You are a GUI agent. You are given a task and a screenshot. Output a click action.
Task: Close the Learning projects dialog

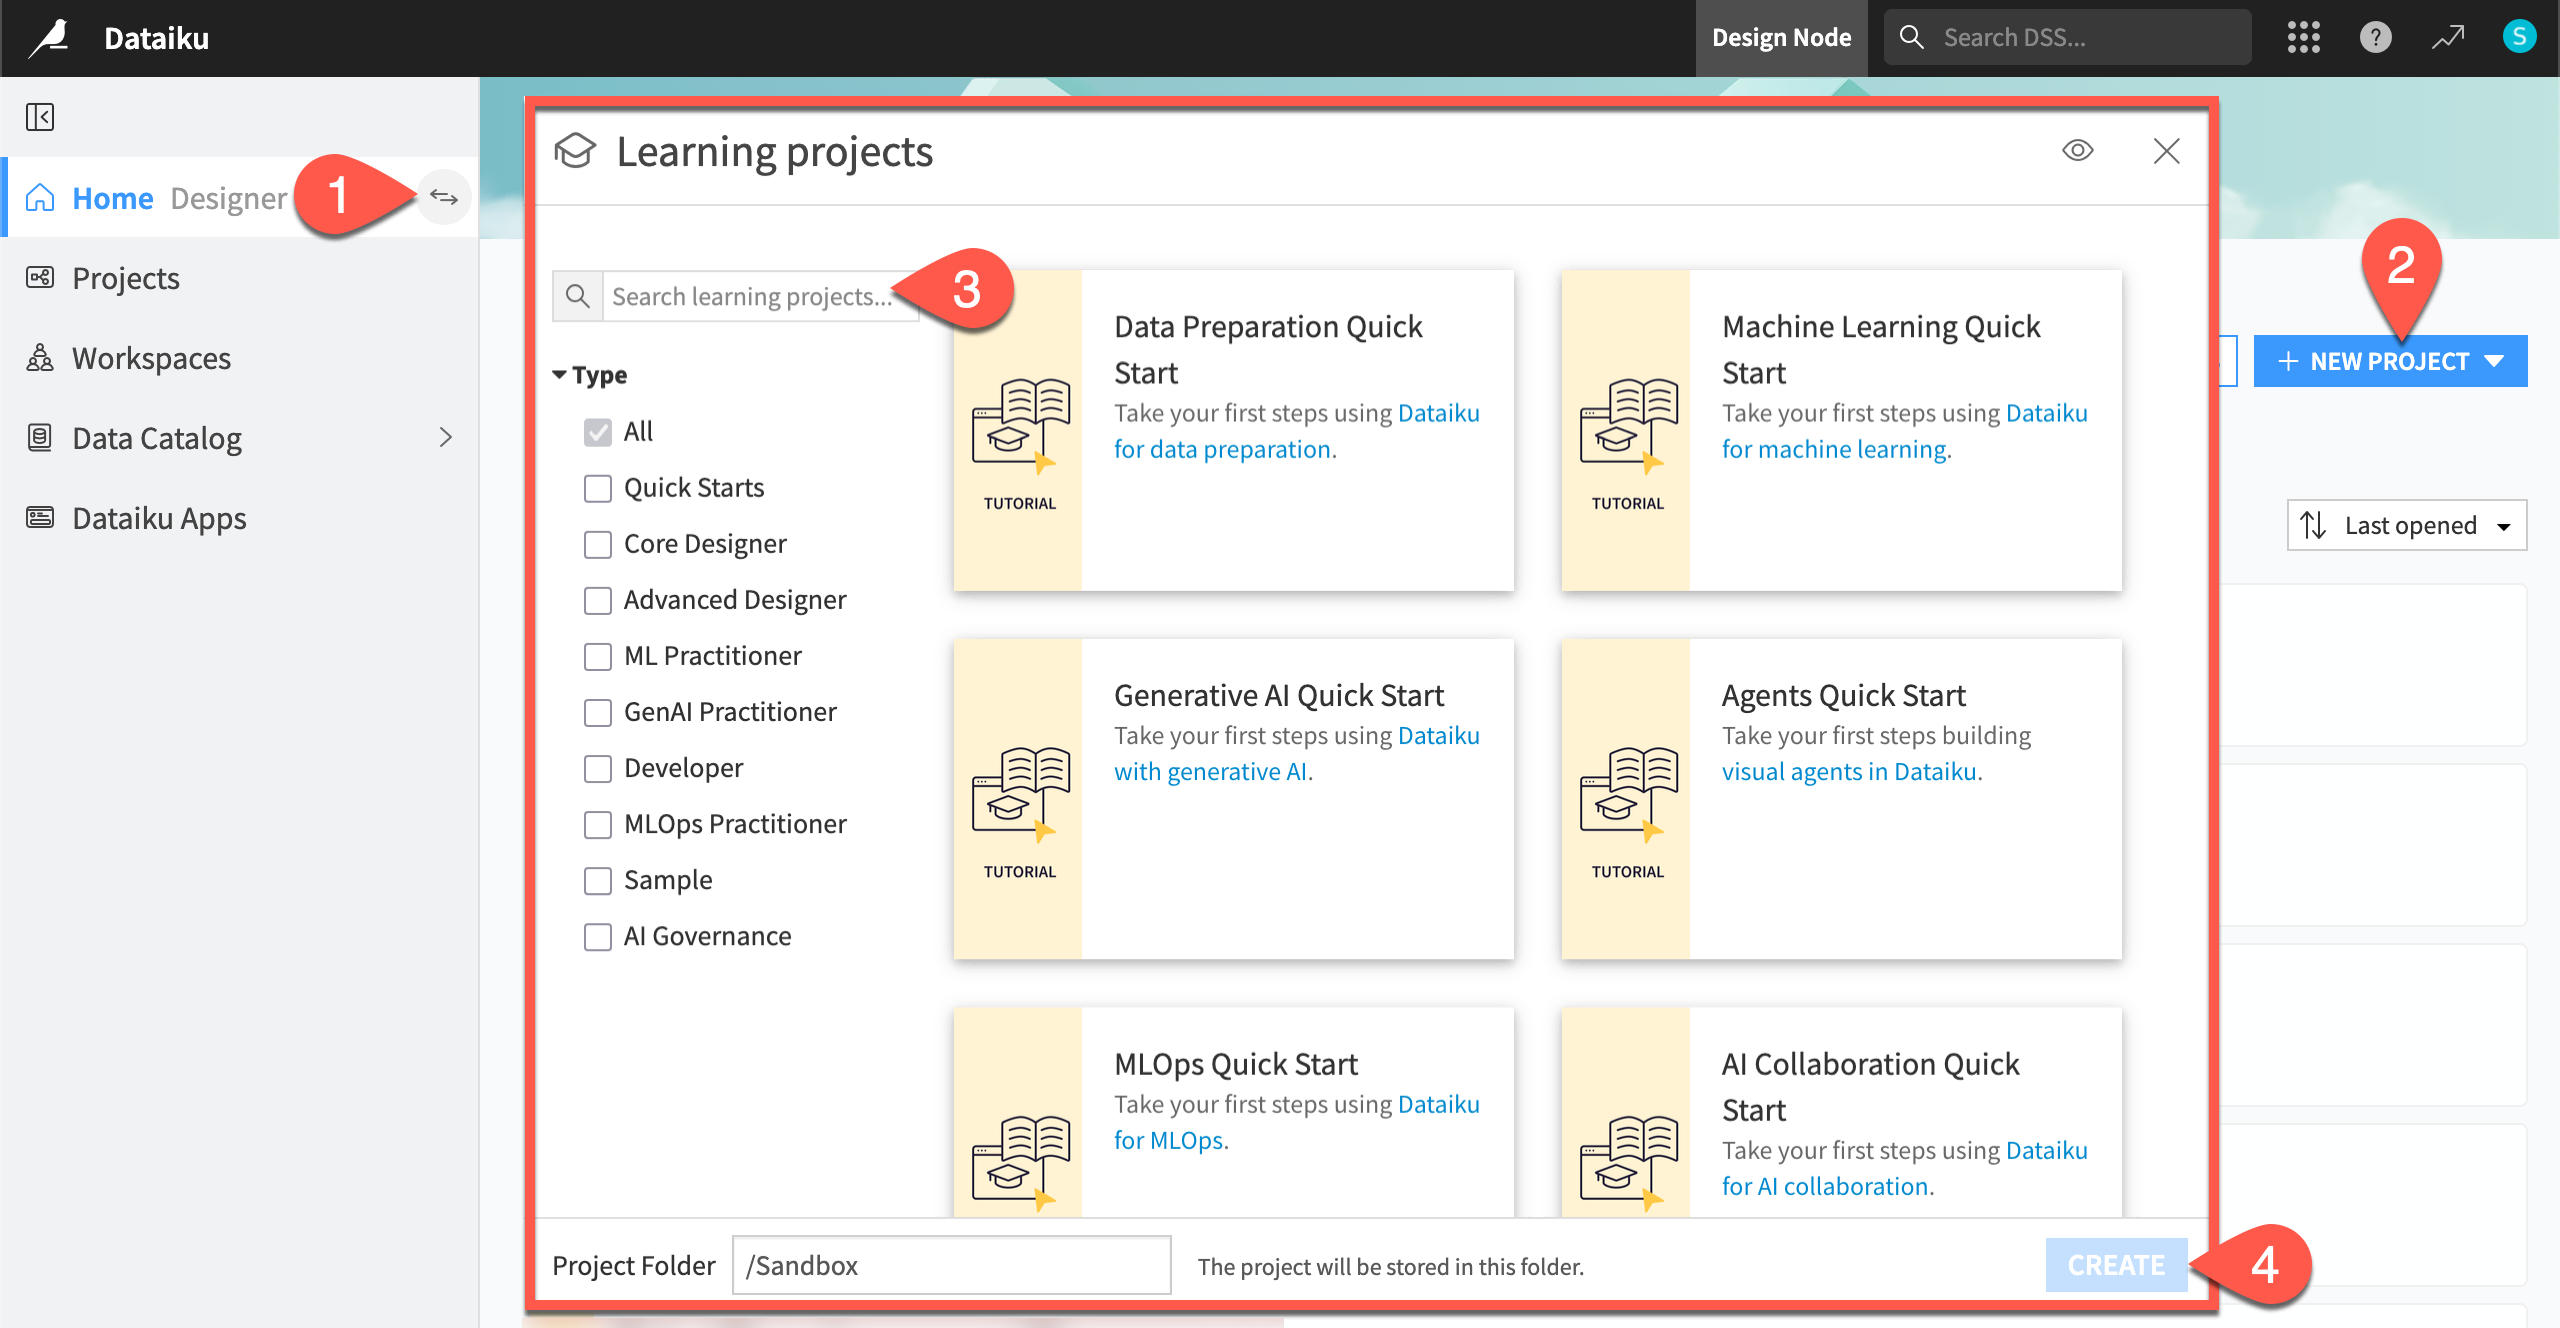point(2166,151)
